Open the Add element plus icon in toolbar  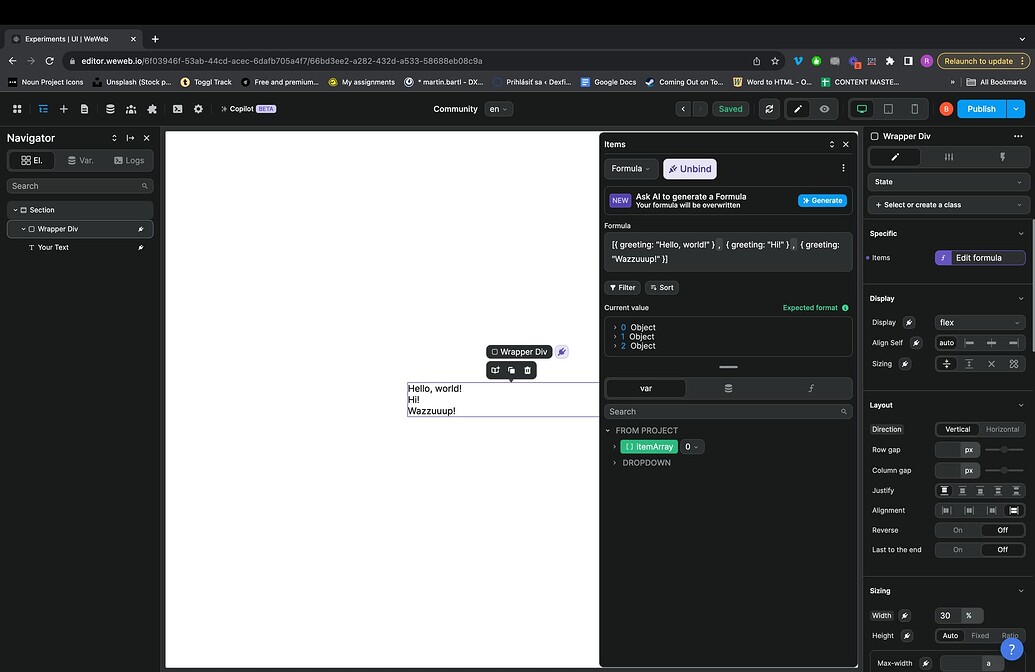64,109
